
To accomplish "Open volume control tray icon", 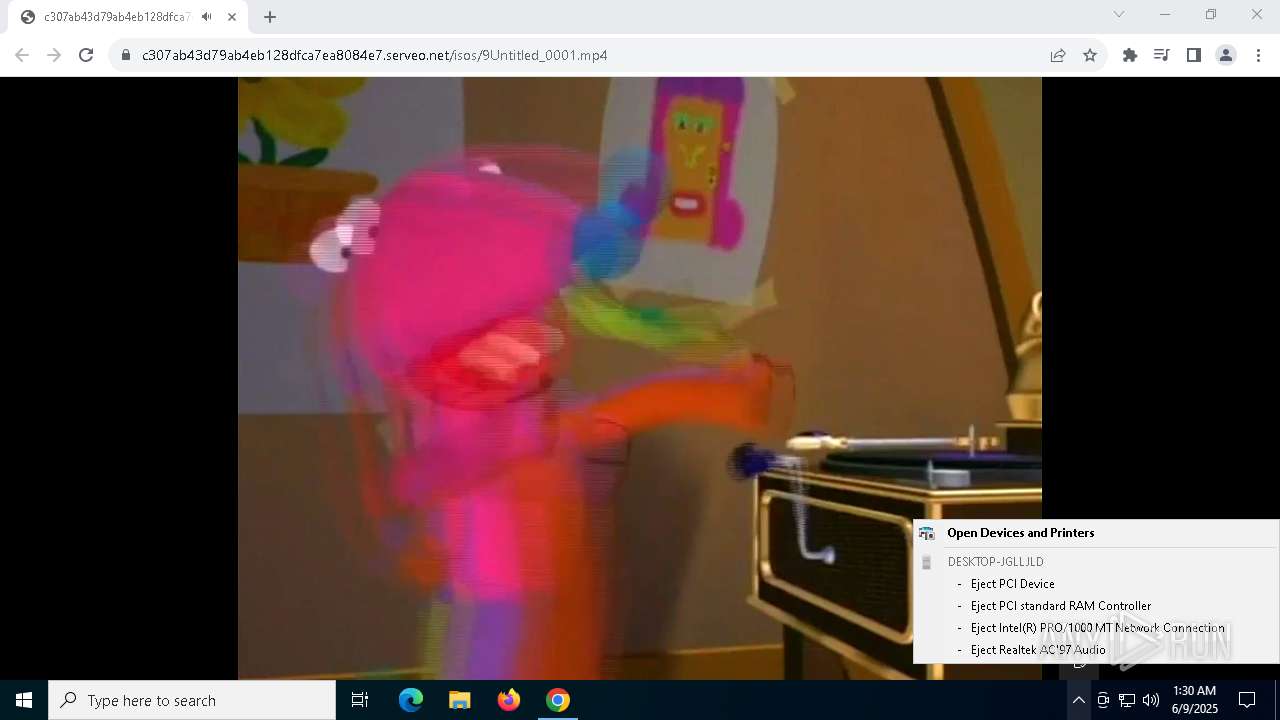I will [1151, 700].
